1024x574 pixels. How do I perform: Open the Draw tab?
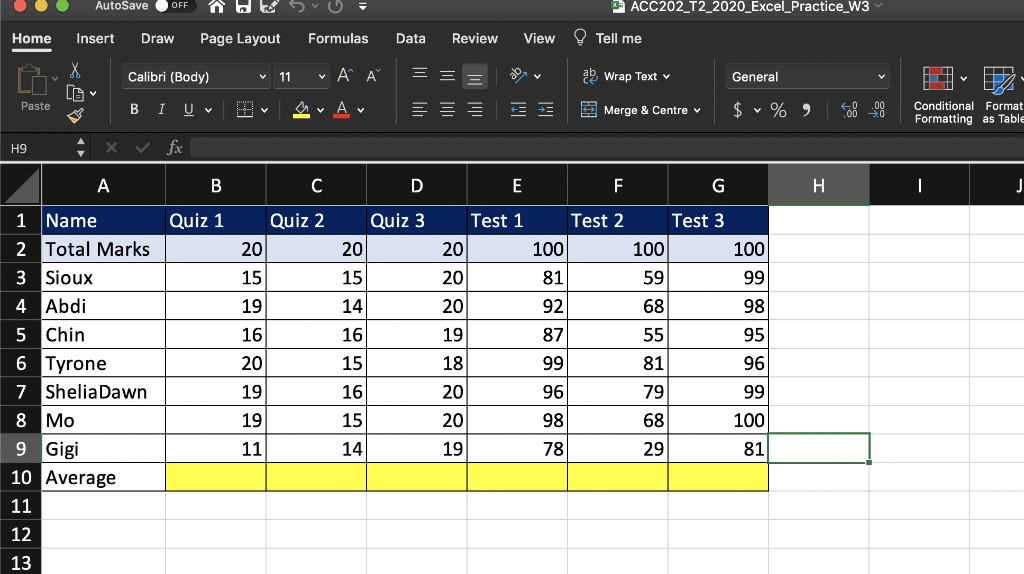(157, 39)
